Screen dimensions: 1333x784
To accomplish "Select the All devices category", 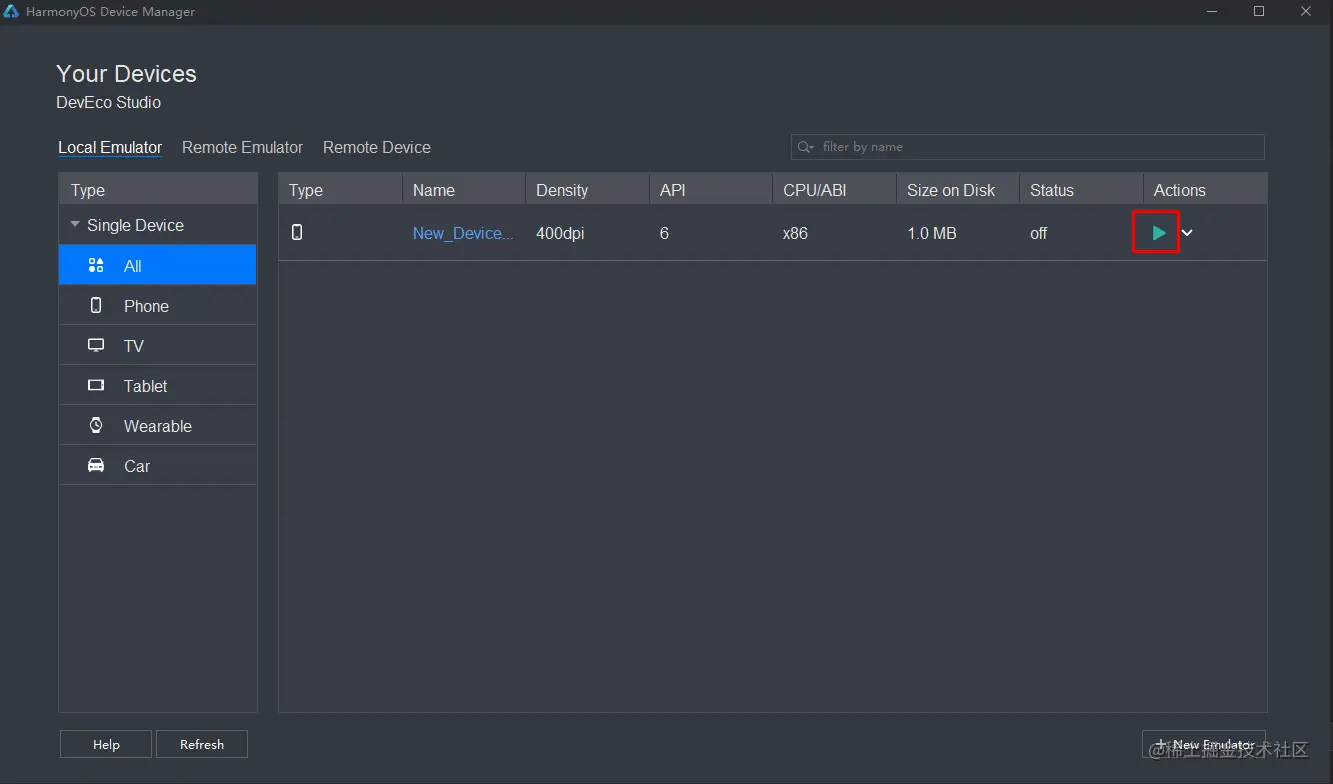I will tap(158, 265).
